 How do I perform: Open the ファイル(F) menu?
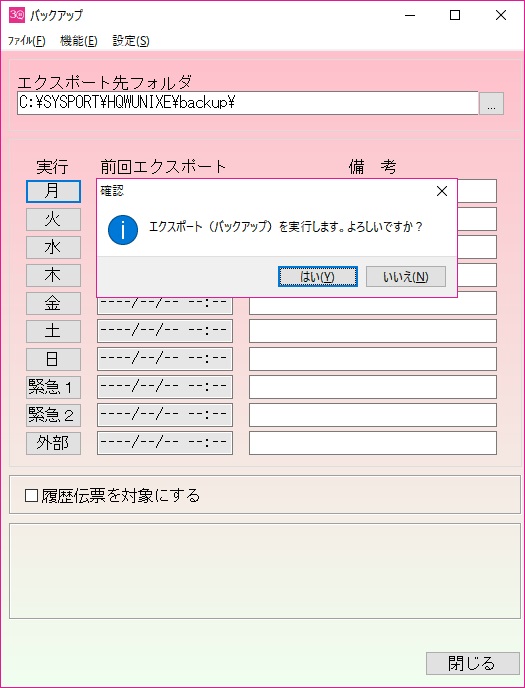point(26,41)
